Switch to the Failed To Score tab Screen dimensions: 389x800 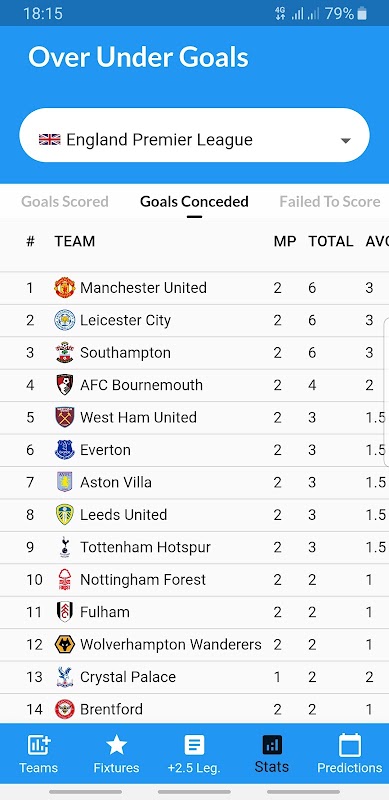(x=330, y=202)
